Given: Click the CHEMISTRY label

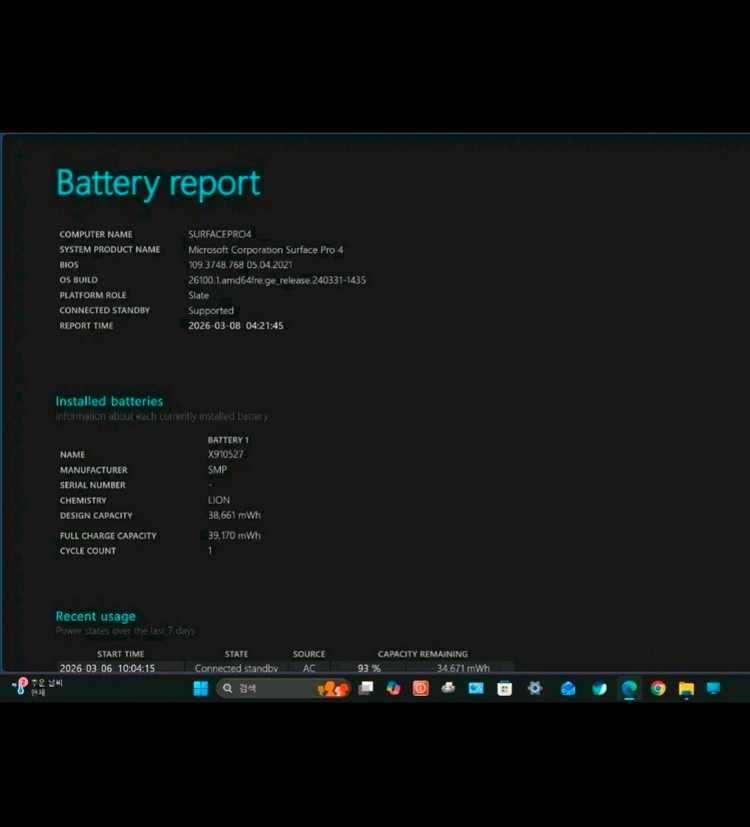Looking at the screenshot, I should coord(83,501).
